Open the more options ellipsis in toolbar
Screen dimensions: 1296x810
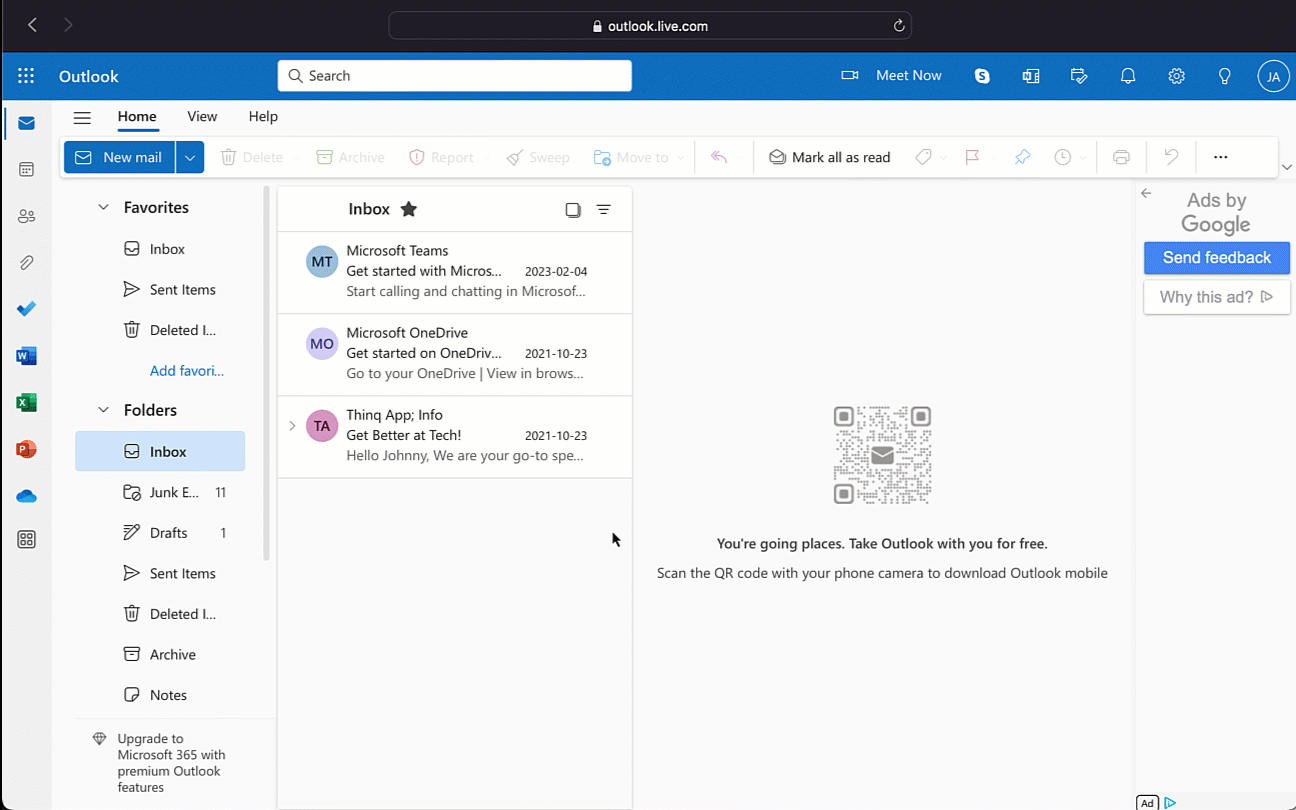pos(1220,157)
